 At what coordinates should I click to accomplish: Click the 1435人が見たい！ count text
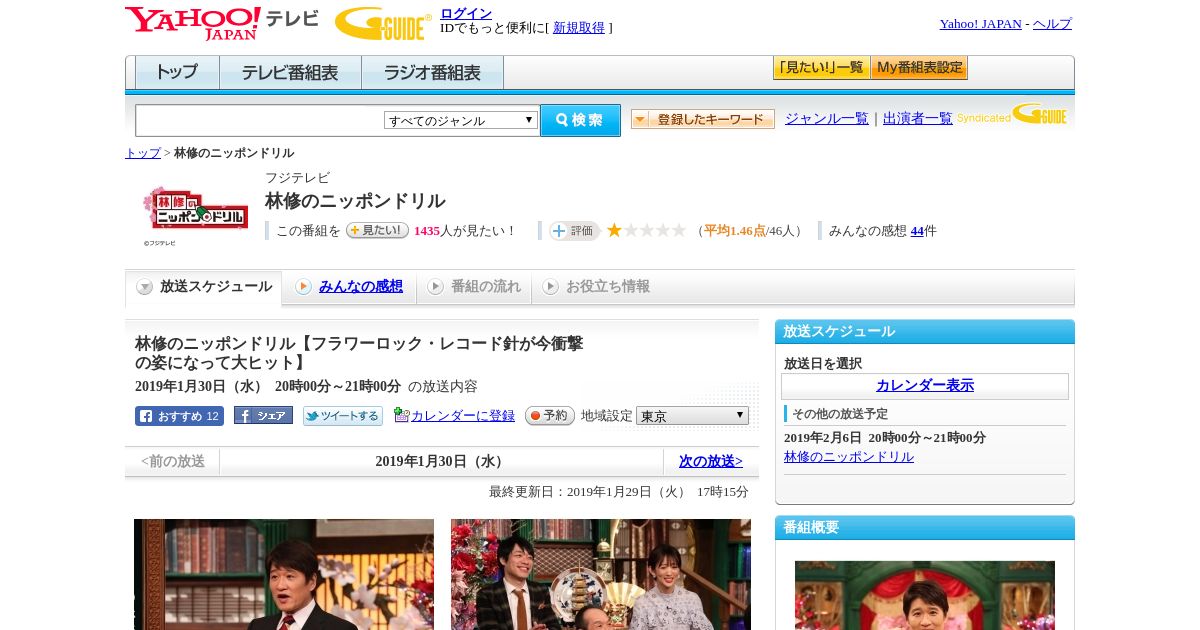pos(464,231)
